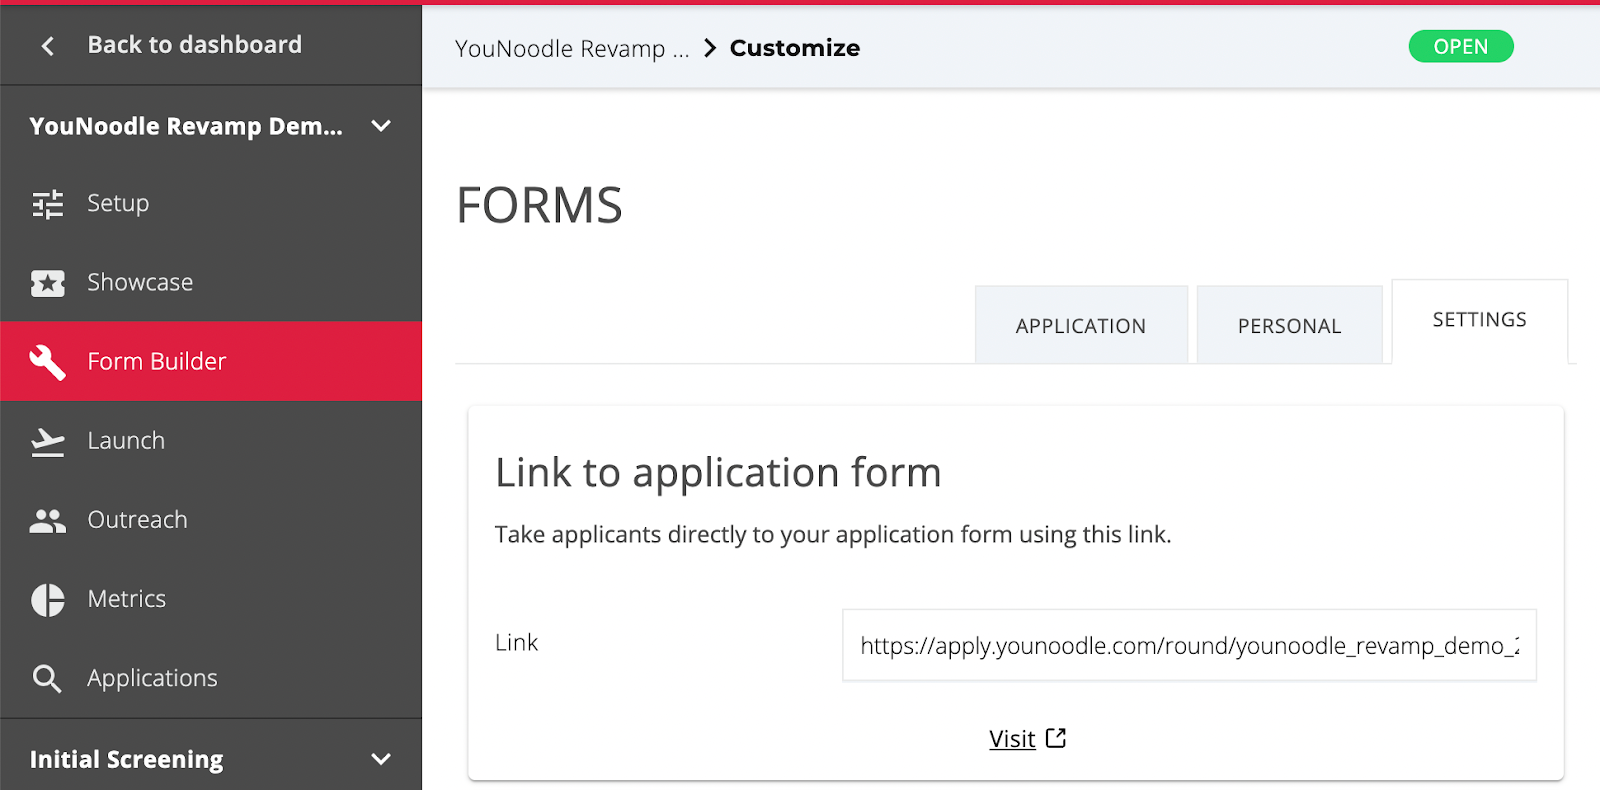Click the FORMS heading
1600x790 pixels.
point(540,206)
